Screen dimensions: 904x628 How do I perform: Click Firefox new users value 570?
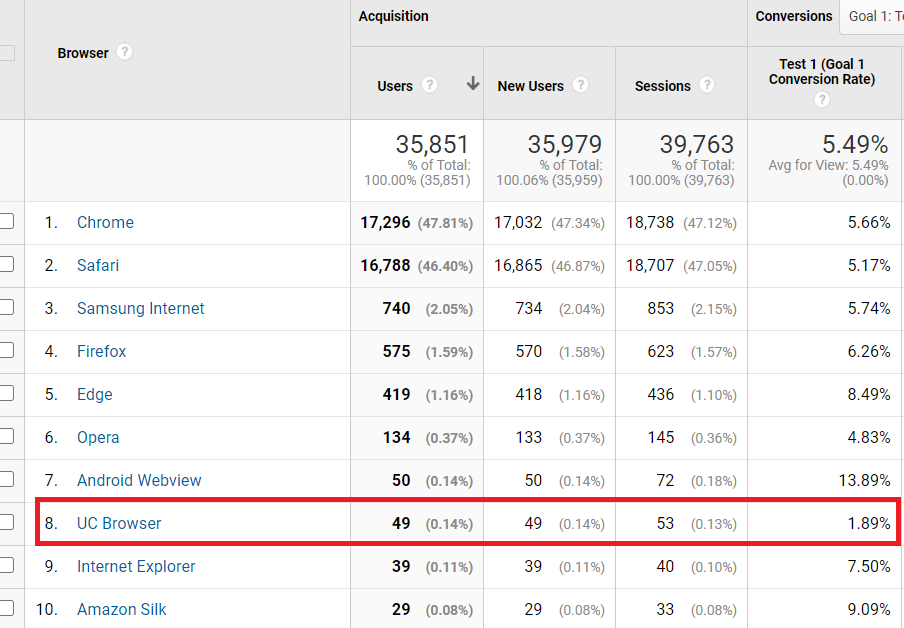[x=529, y=351]
